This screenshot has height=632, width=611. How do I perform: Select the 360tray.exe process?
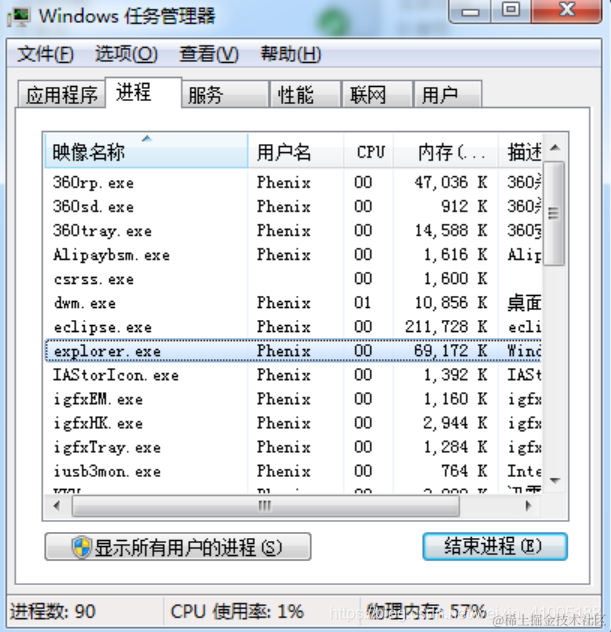[293, 231]
